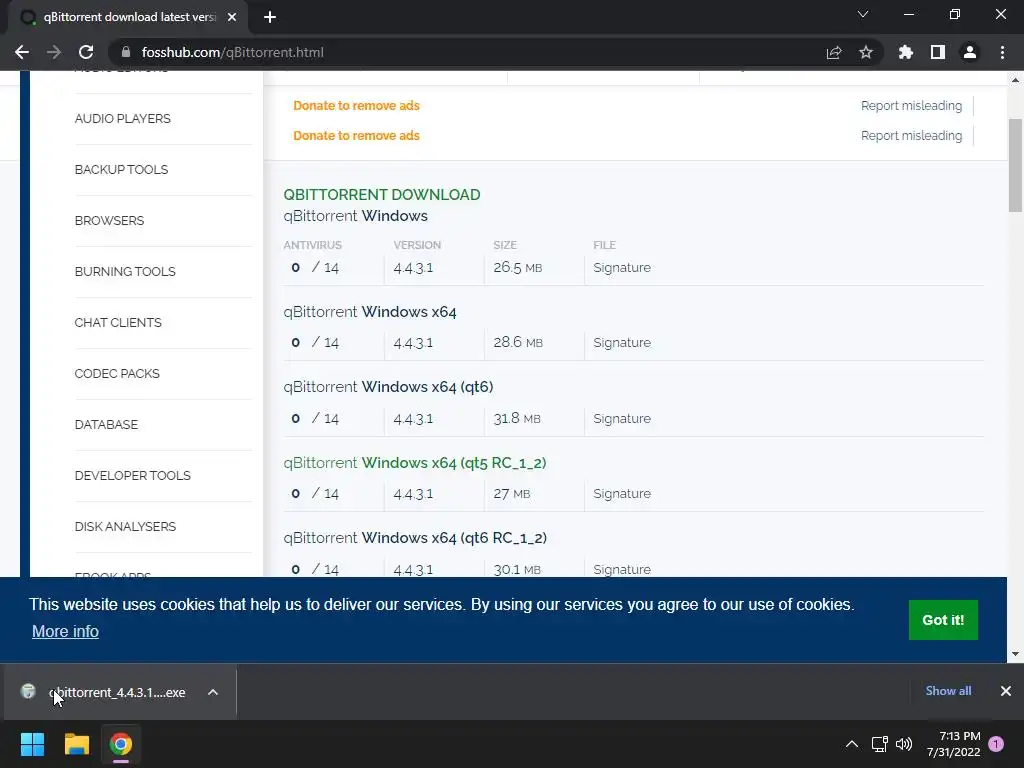
Task: Click the second Donate to remove ads link
Action: 357,136
